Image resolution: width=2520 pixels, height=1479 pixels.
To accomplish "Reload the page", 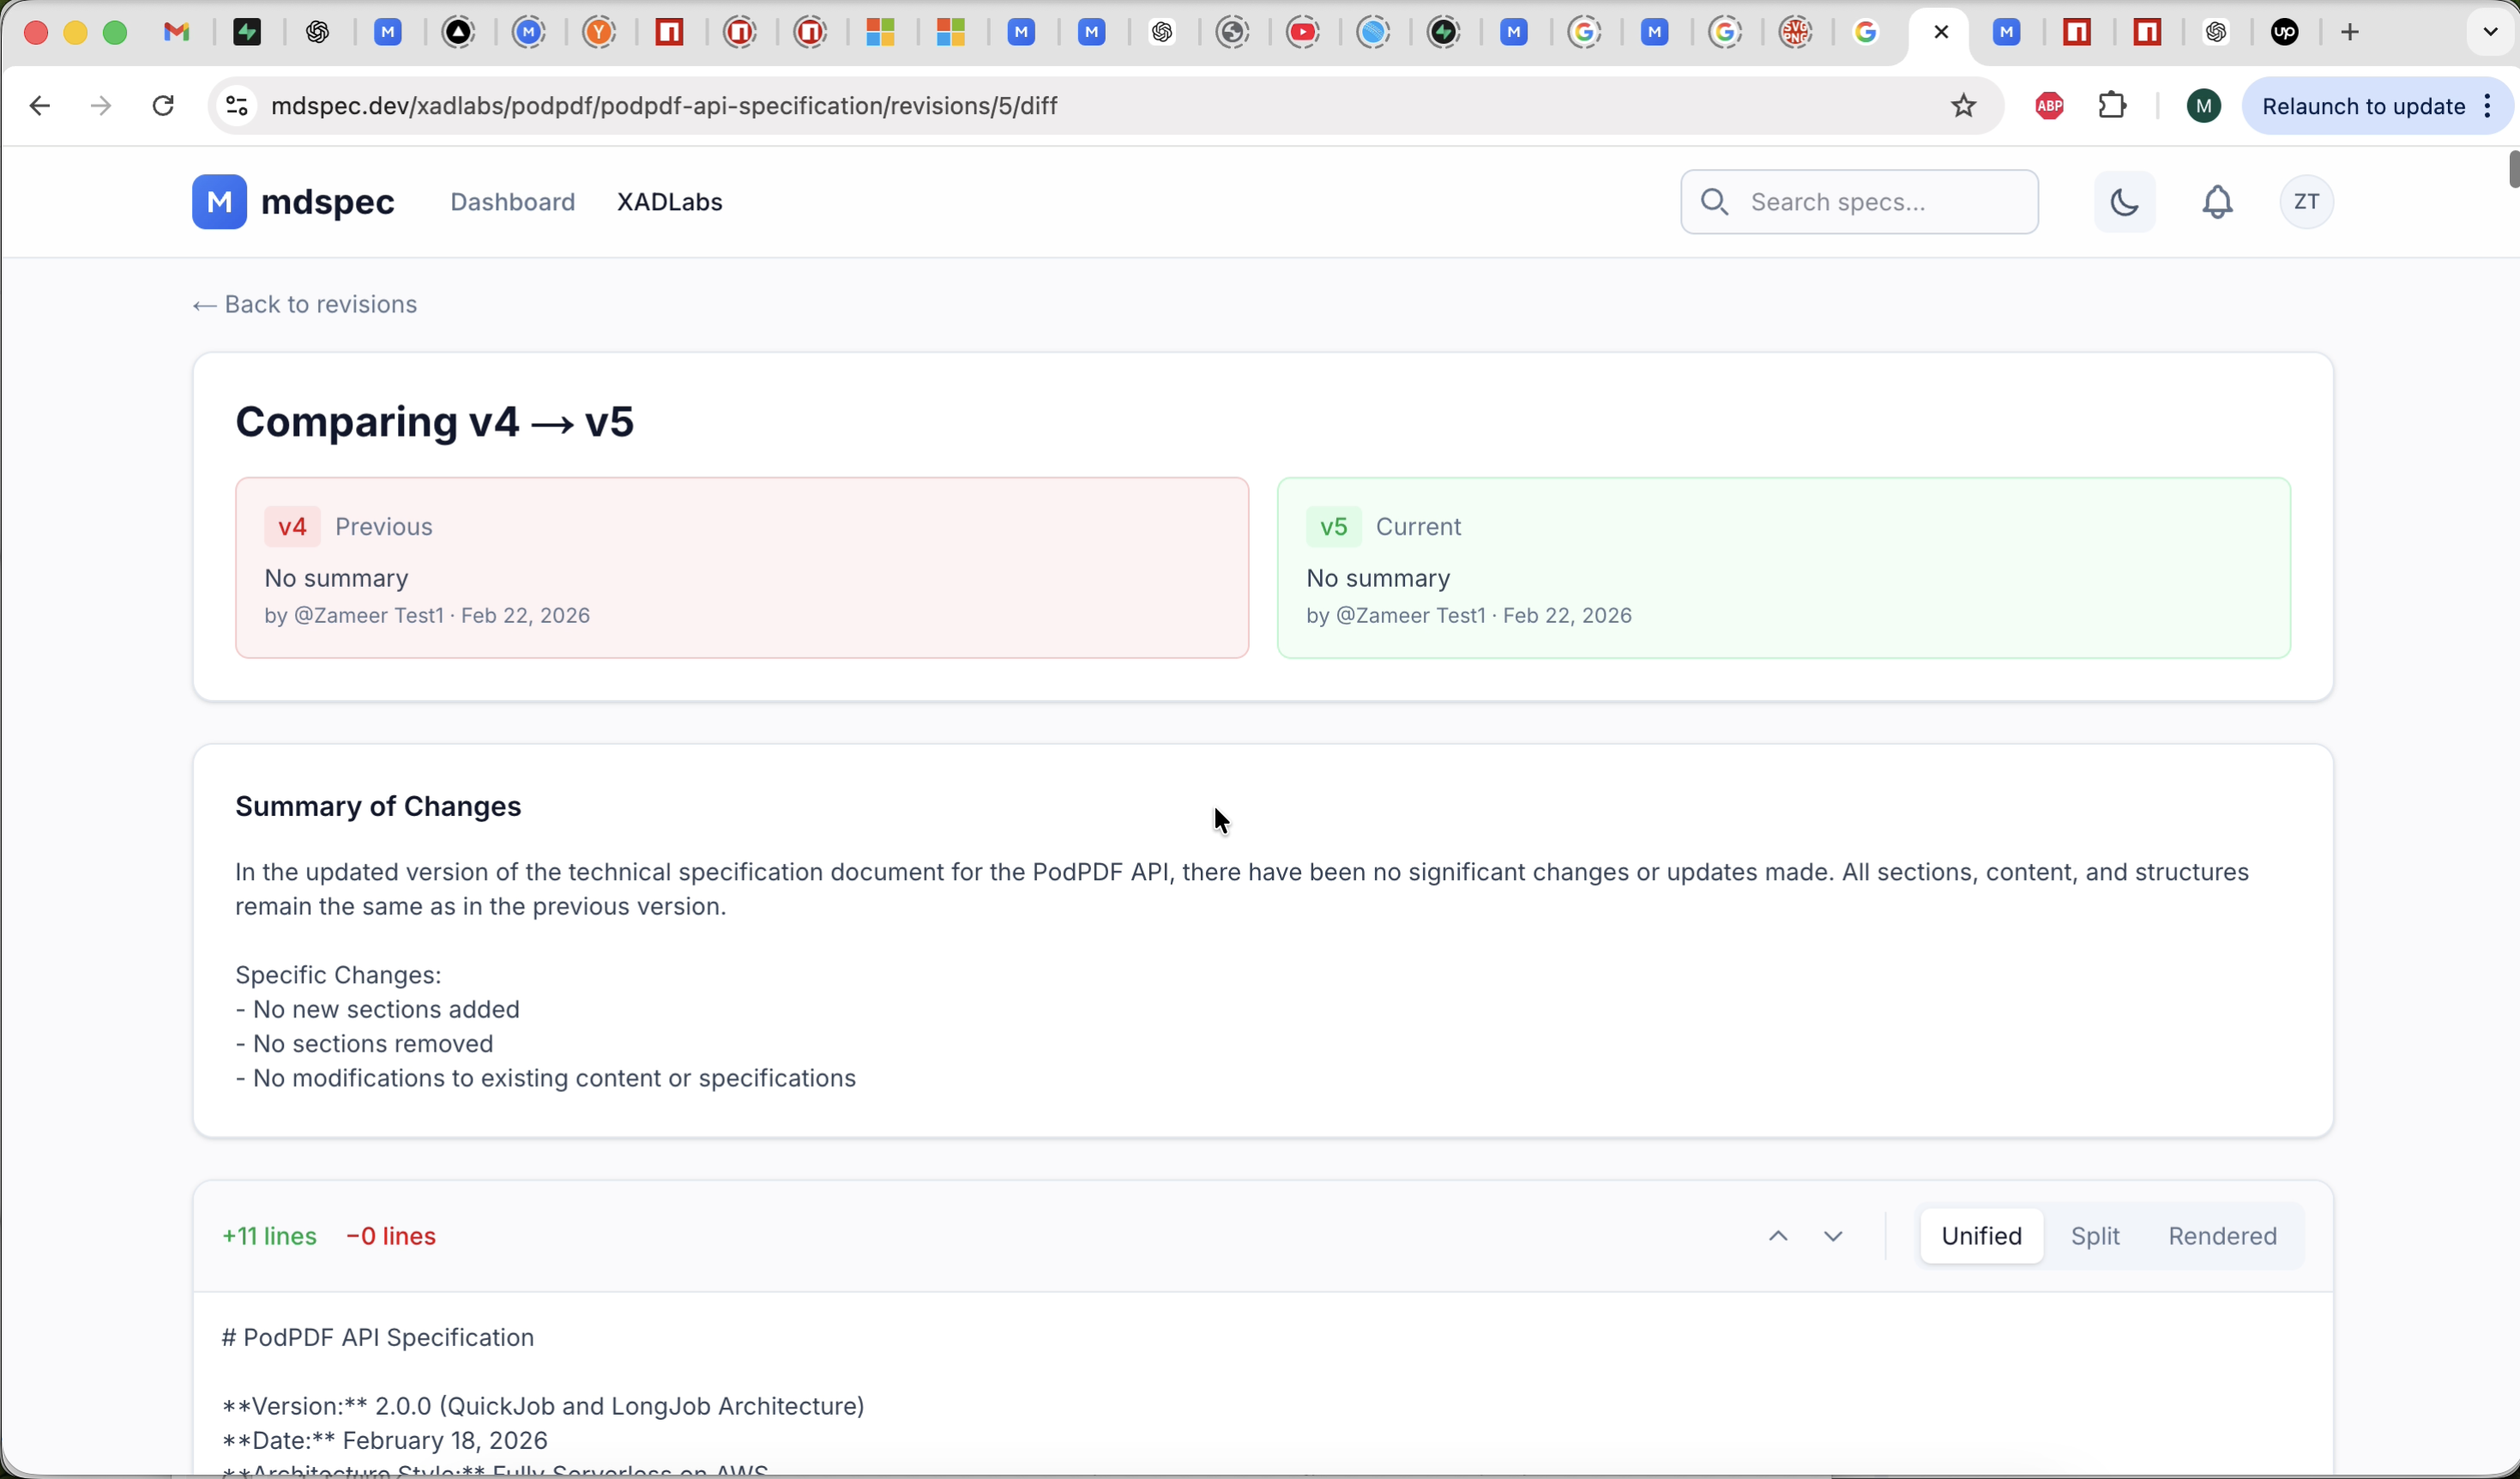I will [x=163, y=105].
